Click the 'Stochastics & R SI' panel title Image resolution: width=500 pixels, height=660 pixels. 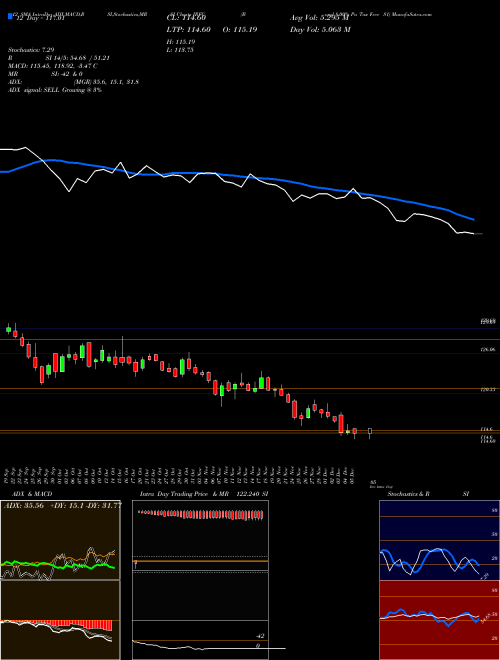(x=428, y=494)
